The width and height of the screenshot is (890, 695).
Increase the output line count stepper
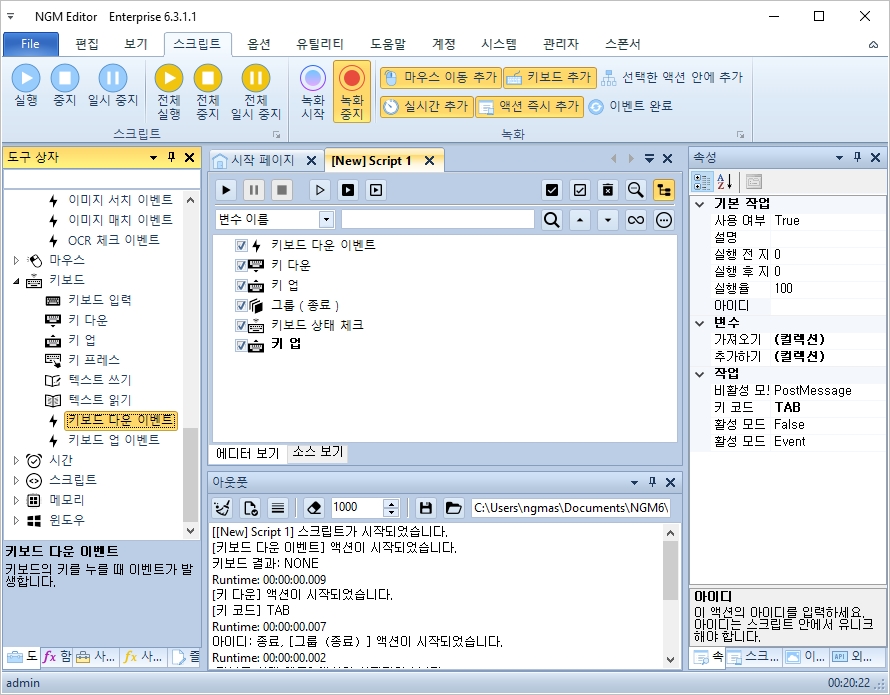pos(391,503)
